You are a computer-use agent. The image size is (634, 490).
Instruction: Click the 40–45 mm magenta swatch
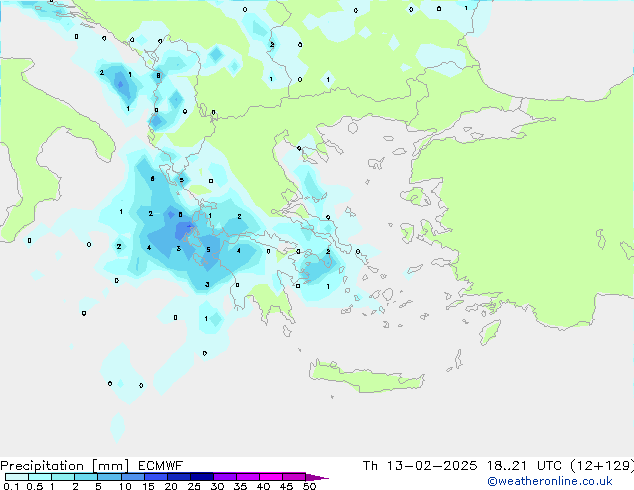tap(271, 477)
